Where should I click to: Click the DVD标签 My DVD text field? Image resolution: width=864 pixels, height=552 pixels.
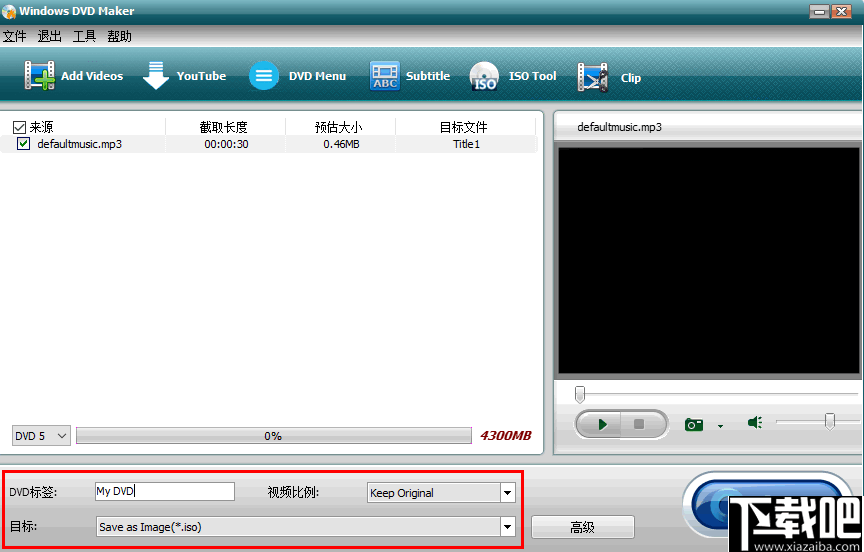(x=165, y=491)
